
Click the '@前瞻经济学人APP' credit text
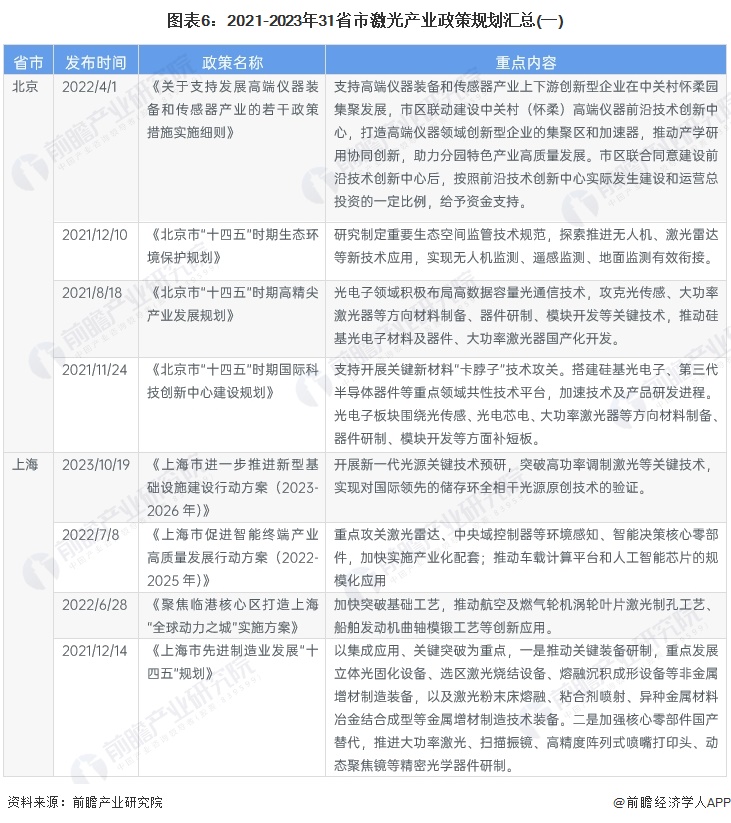pos(671,803)
